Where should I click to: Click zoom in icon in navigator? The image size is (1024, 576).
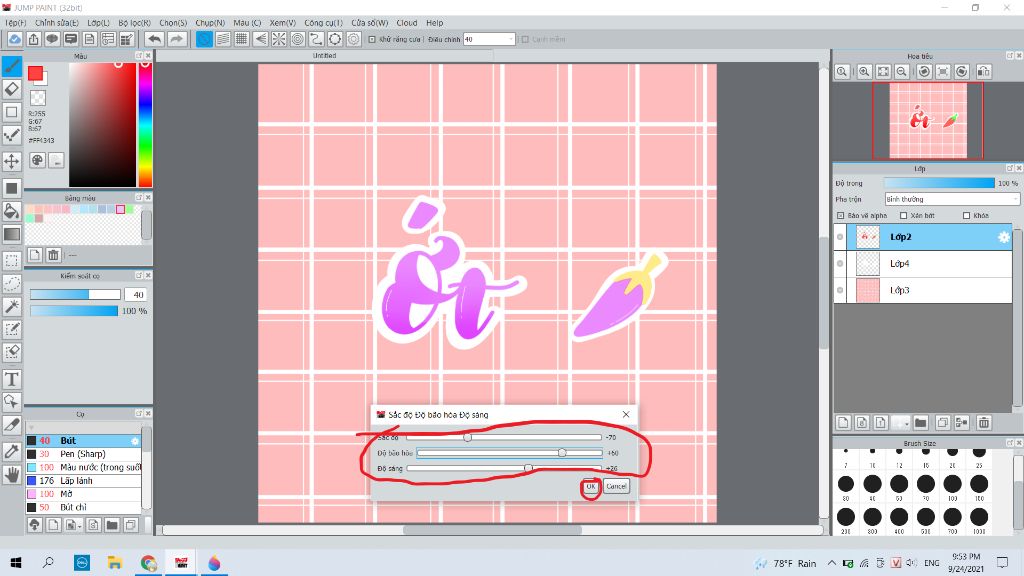pyautogui.click(x=864, y=71)
